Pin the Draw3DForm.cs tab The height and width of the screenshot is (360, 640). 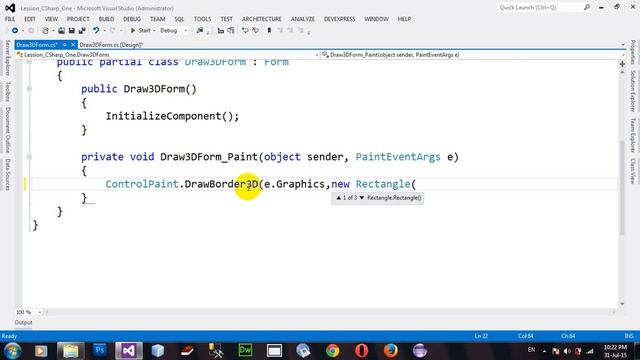pos(64,45)
